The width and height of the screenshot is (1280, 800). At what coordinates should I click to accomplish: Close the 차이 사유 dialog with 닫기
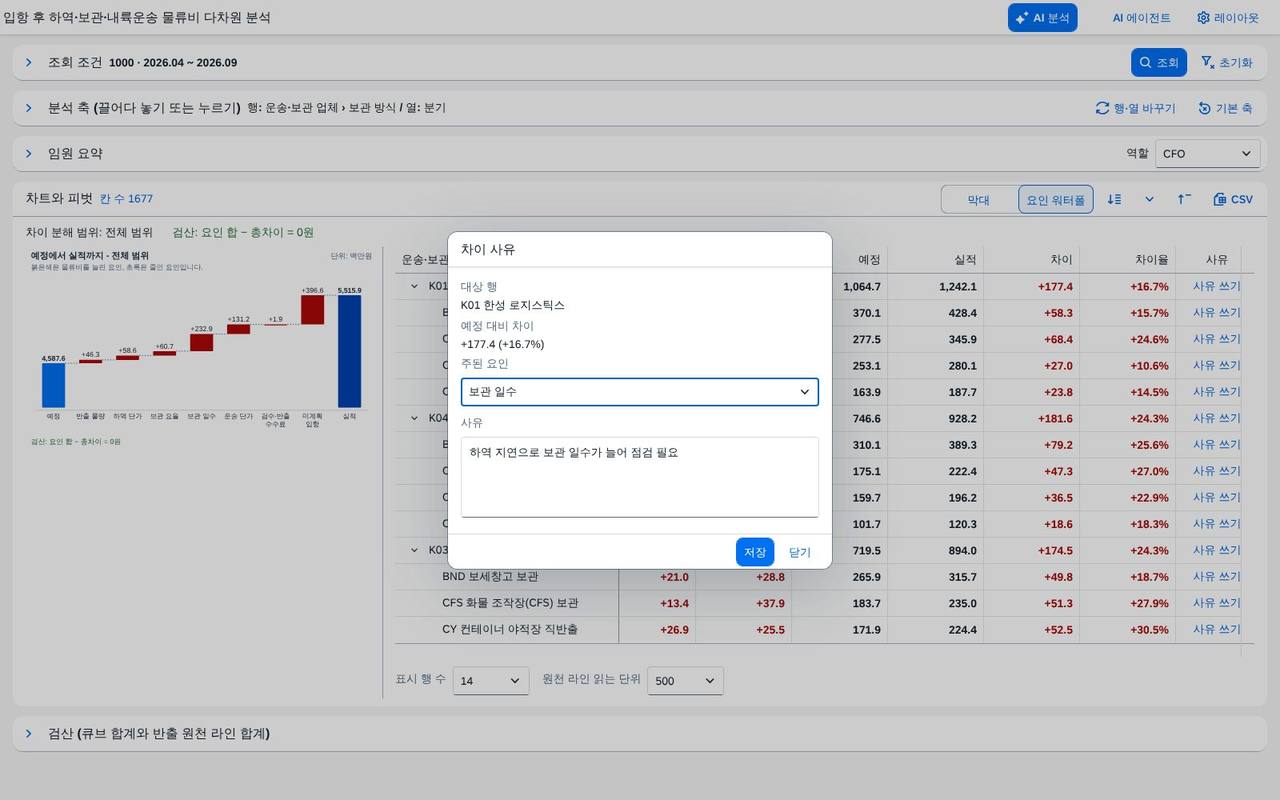click(800, 552)
